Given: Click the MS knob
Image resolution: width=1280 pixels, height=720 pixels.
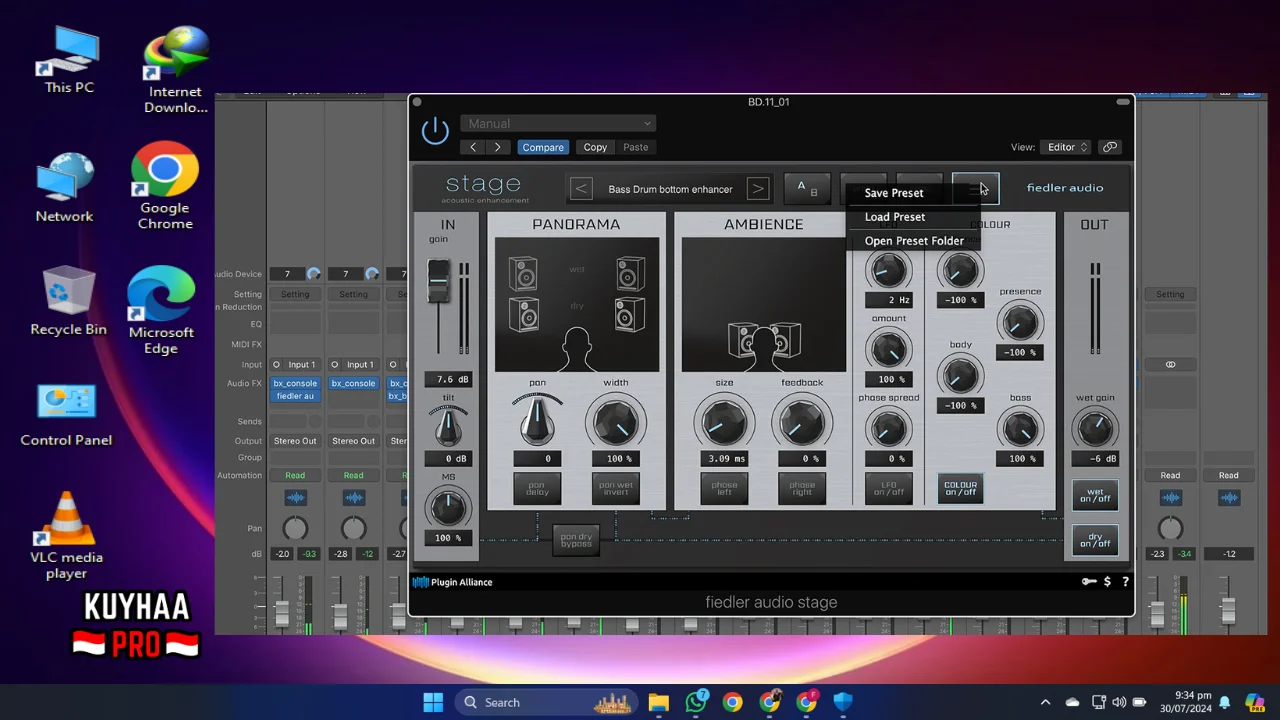Looking at the screenshot, I should [x=448, y=507].
